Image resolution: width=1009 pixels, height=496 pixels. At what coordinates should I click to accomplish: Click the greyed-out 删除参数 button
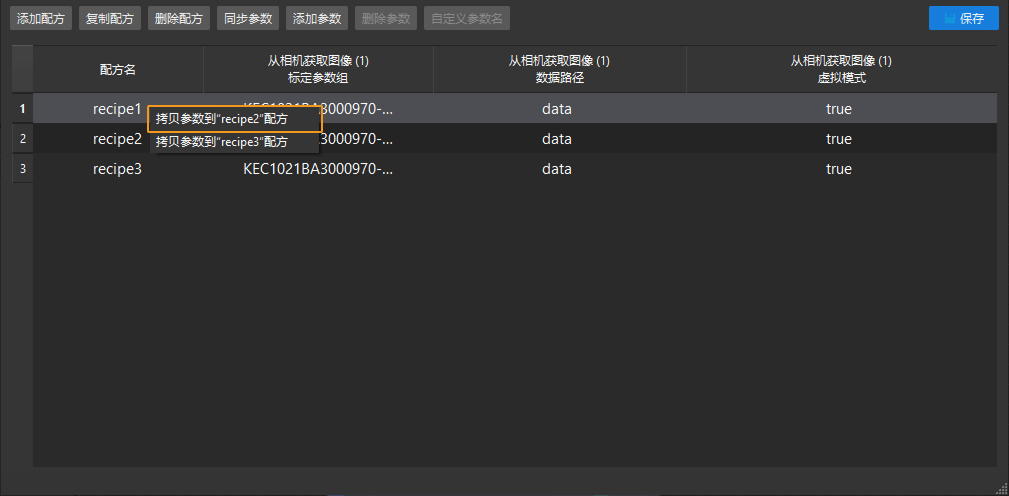tap(386, 19)
